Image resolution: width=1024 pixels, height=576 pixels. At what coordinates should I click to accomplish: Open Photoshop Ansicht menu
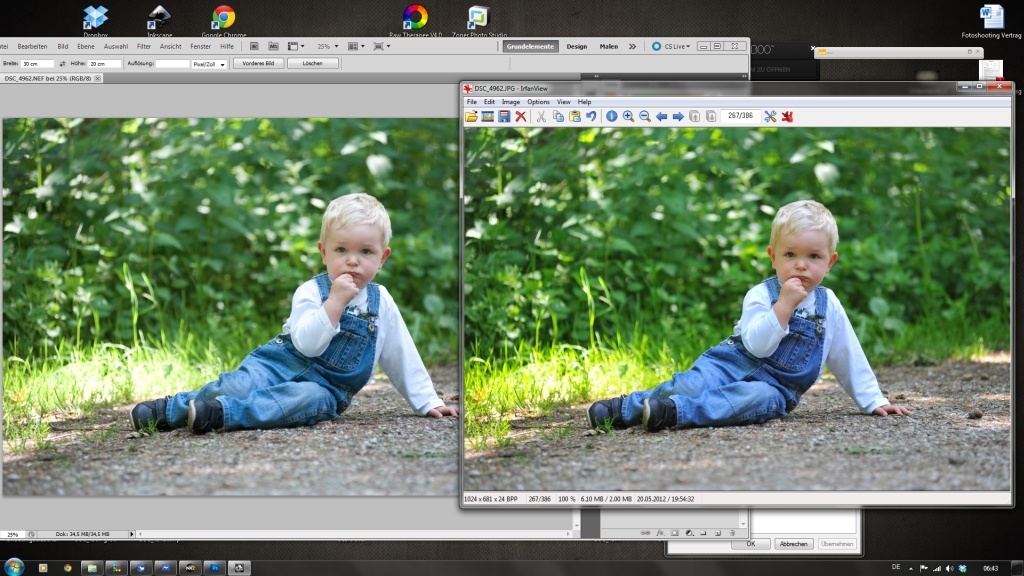pyautogui.click(x=170, y=46)
